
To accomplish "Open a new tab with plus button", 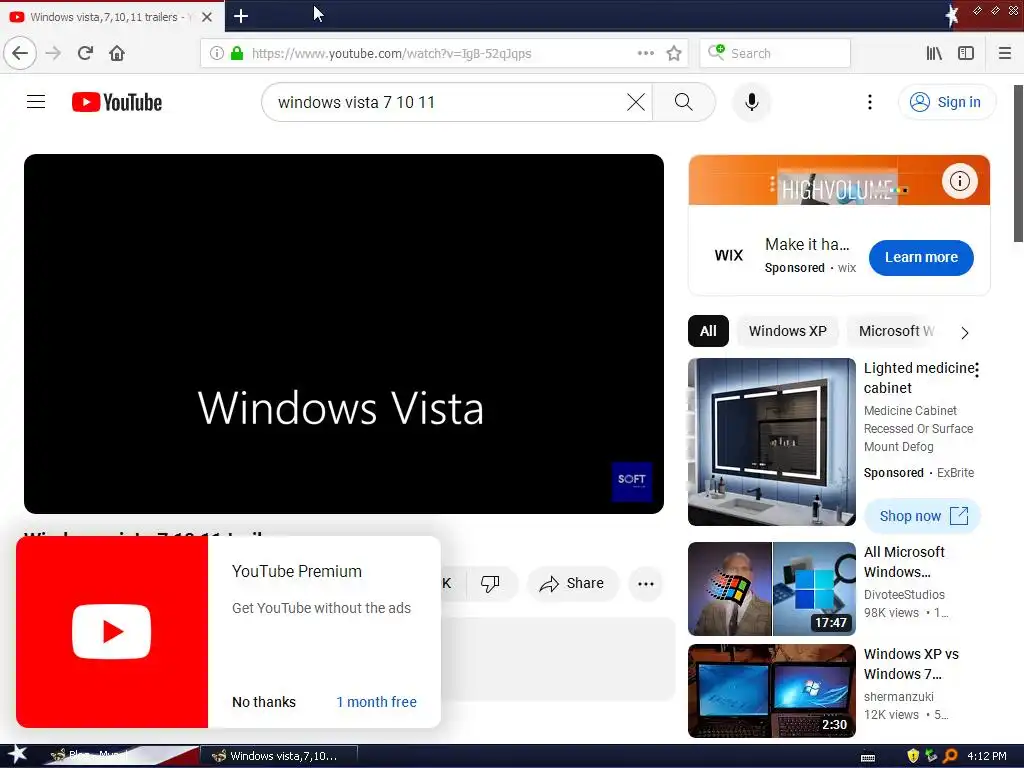I will pos(241,16).
